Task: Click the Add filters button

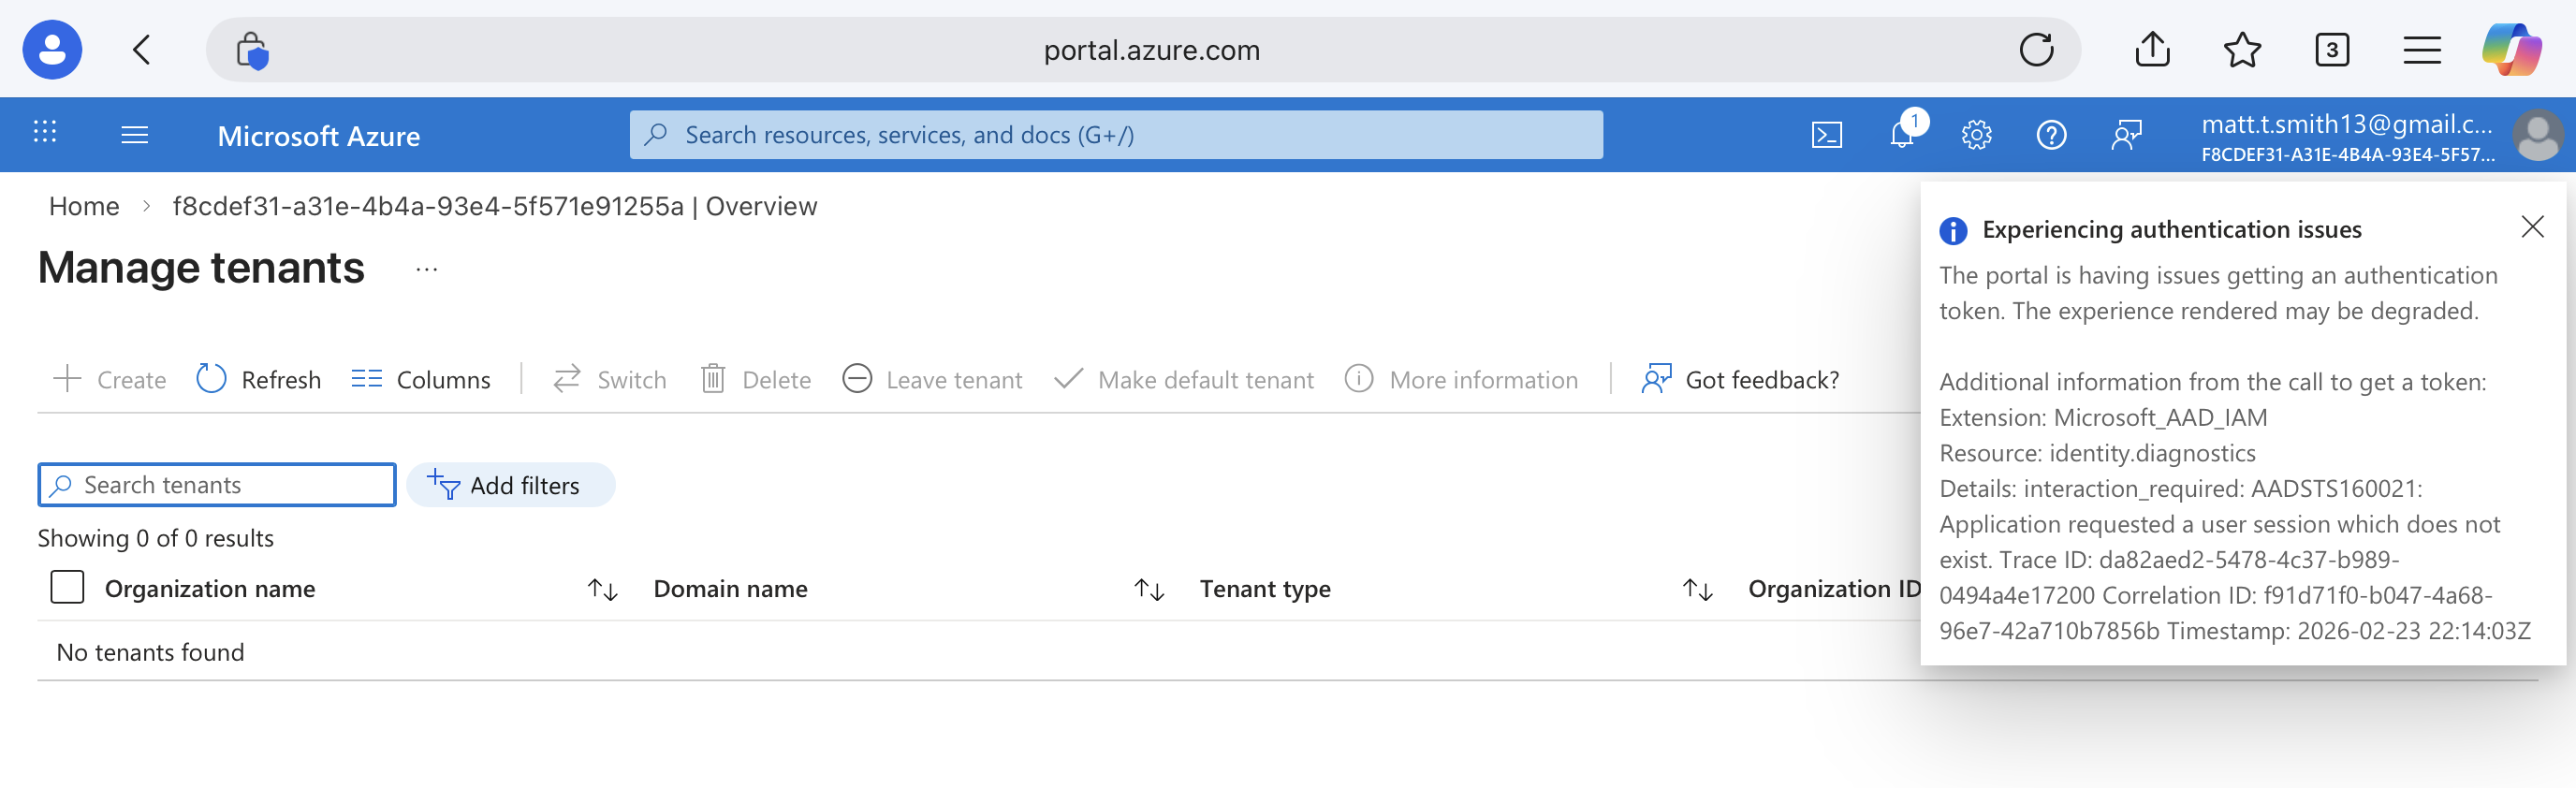Action: 510,486
